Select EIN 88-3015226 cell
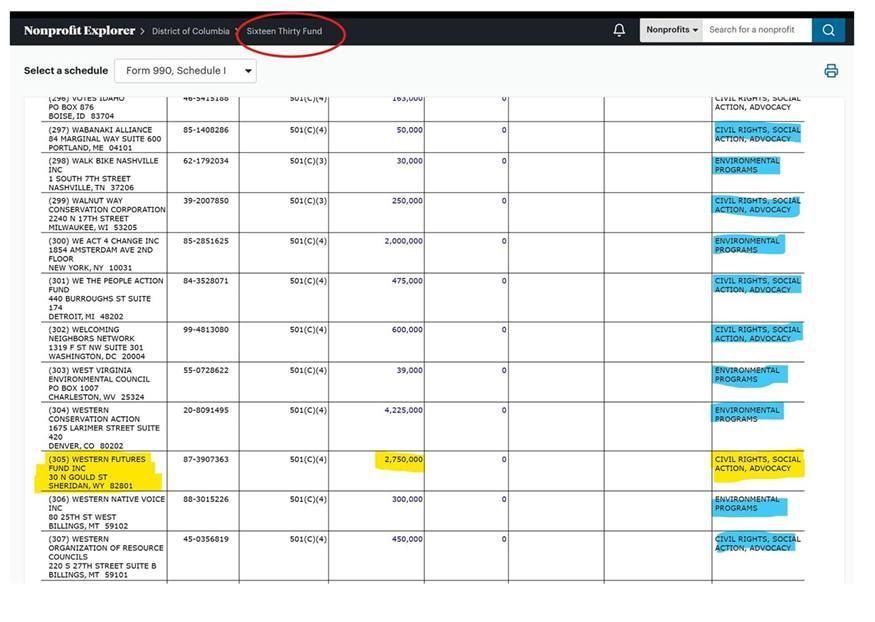The width and height of the screenshot is (875, 622). [x=205, y=499]
